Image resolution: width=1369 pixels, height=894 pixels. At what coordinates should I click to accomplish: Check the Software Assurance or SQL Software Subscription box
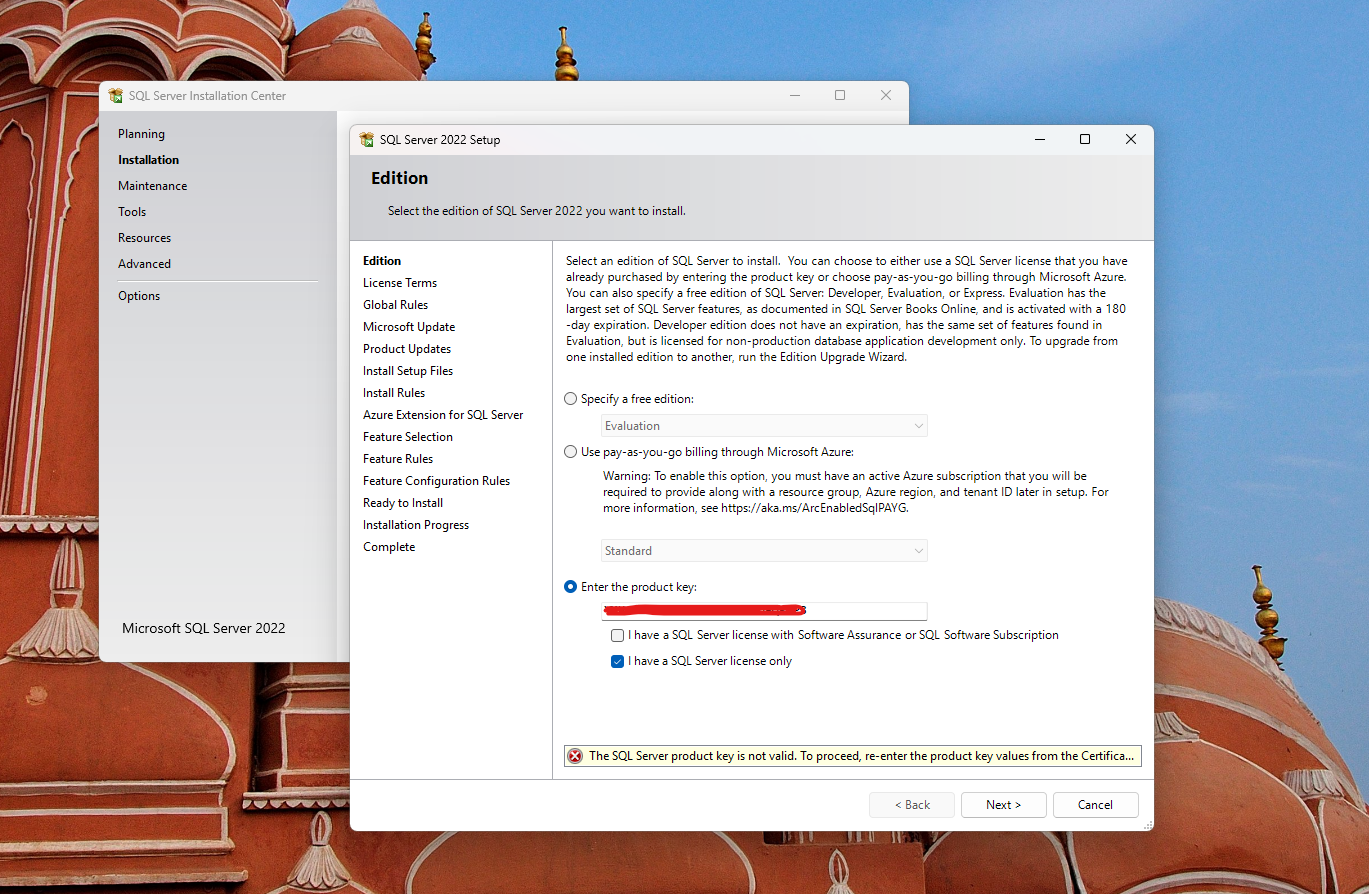[x=618, y=635]
